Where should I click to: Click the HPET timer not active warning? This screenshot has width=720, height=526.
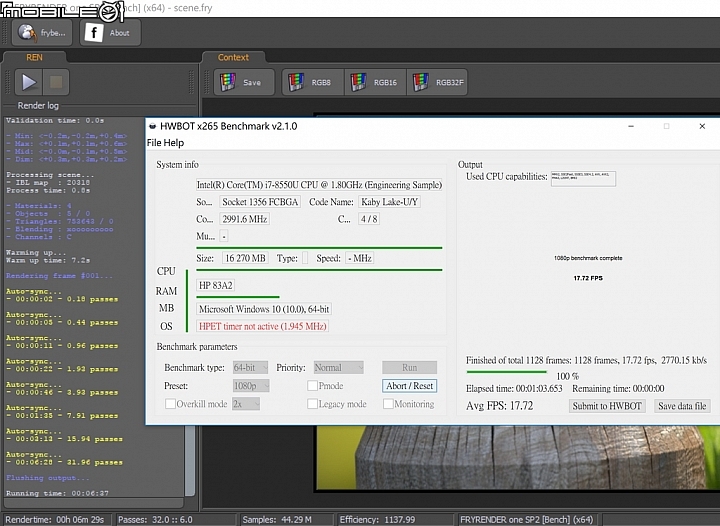click(263, 326)
